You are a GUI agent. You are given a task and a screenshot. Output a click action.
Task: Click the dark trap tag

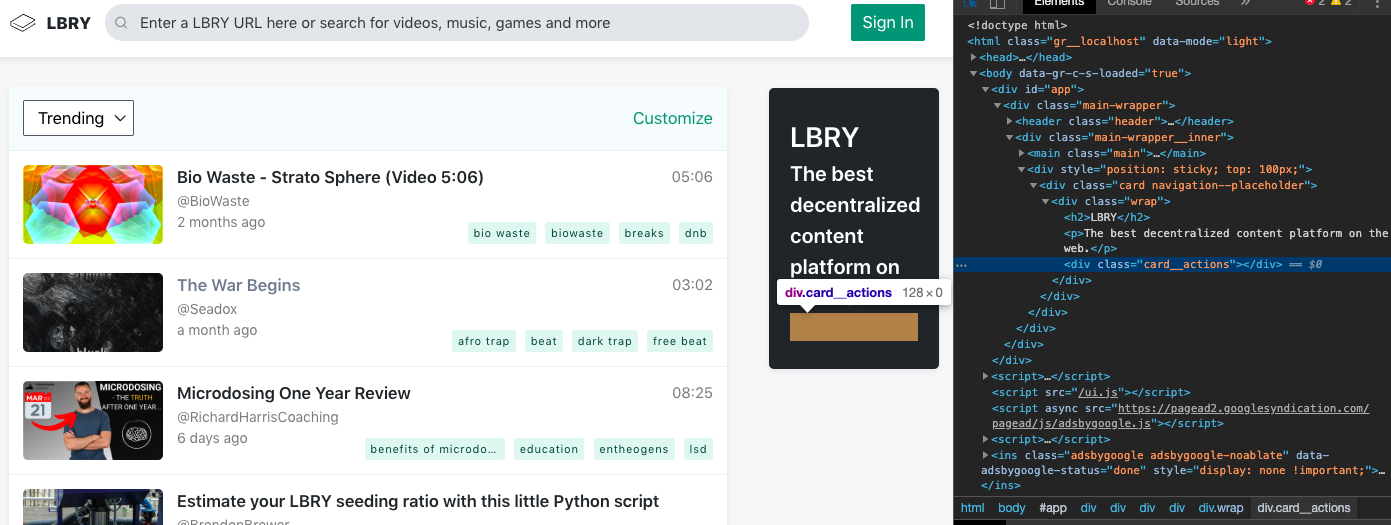pyautogui.click(x=605, y=341)
